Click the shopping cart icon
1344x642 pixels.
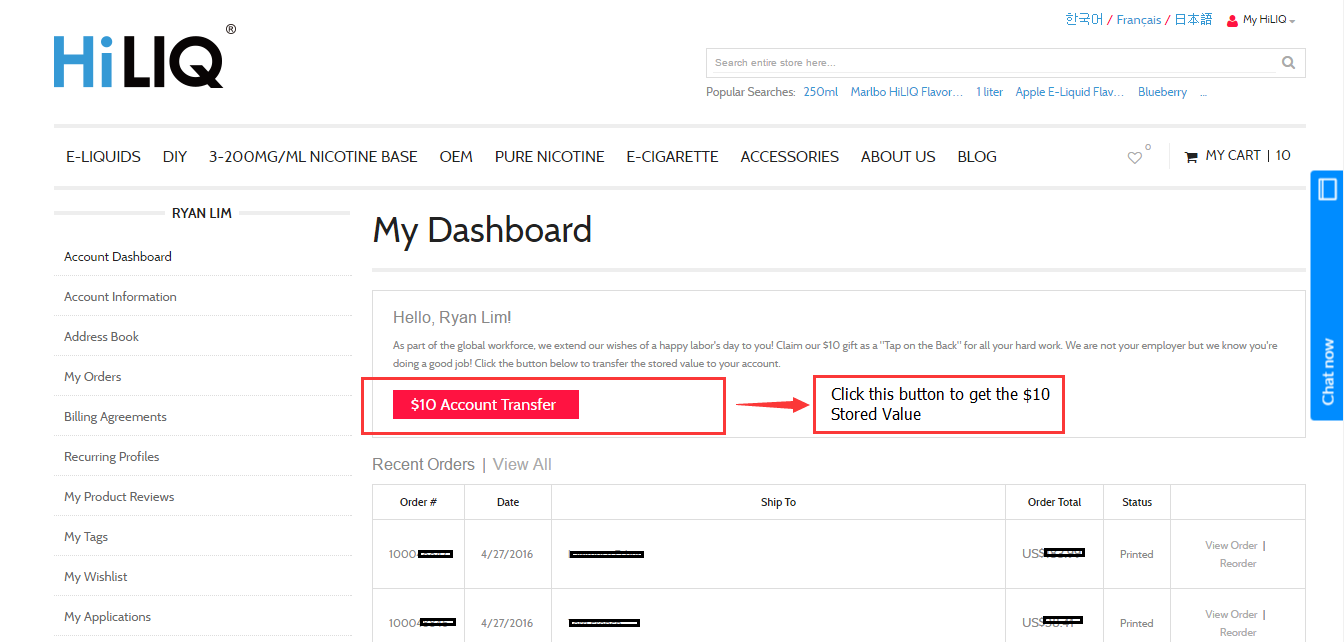1191,157
